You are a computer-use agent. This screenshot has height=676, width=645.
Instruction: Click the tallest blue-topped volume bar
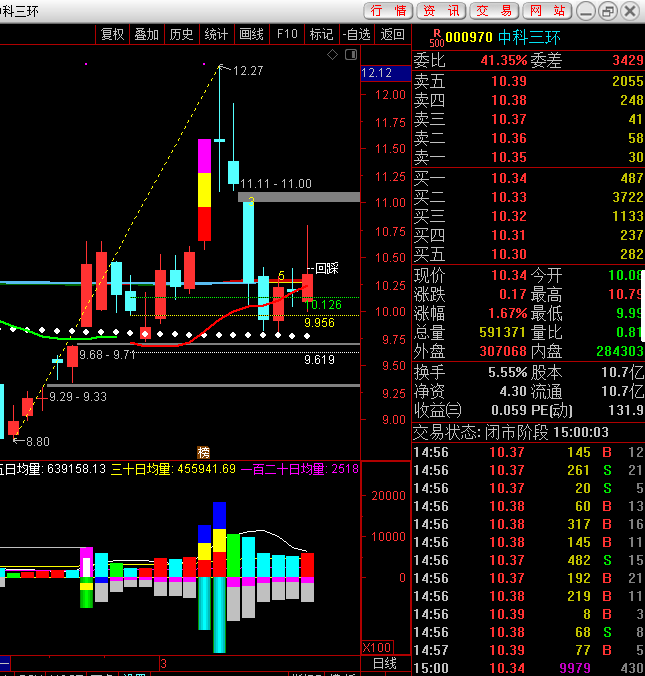click(219, 539)
